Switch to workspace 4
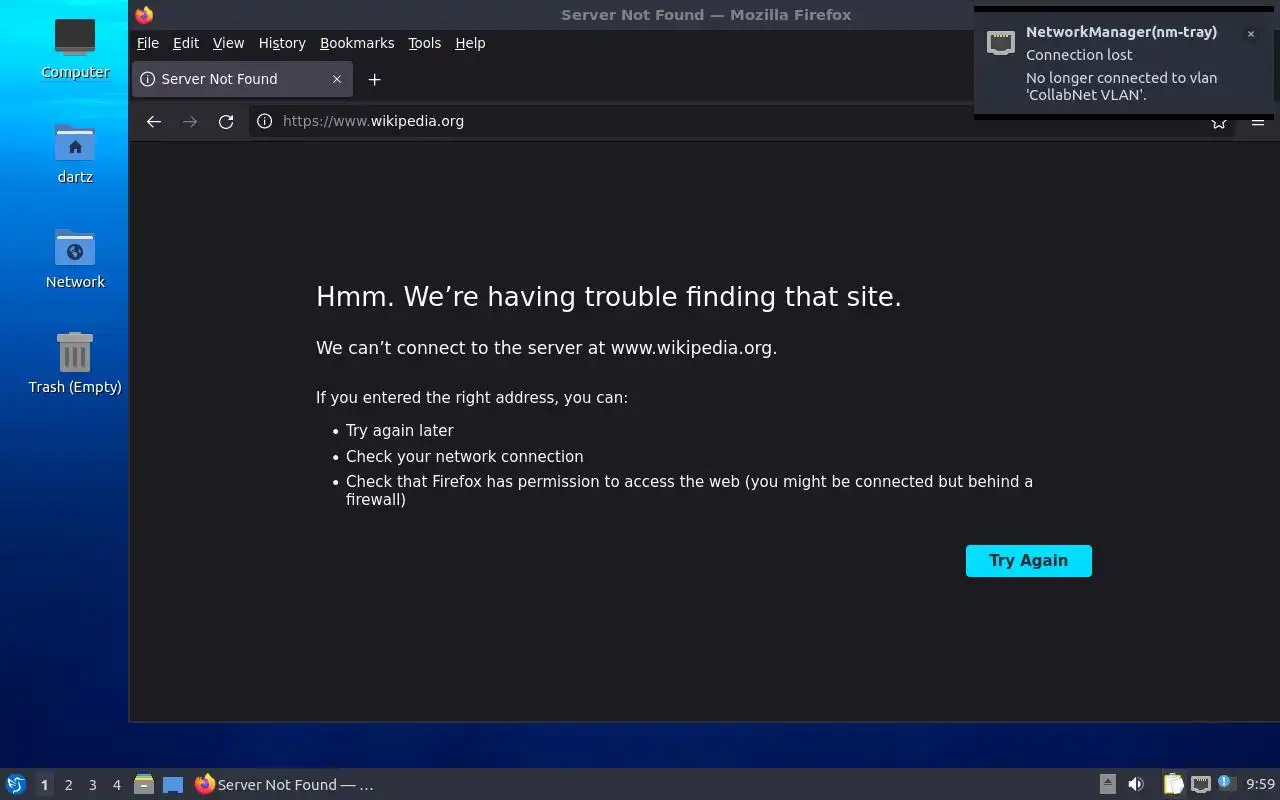Viewport: 1280px width, 800px height. 116,785
